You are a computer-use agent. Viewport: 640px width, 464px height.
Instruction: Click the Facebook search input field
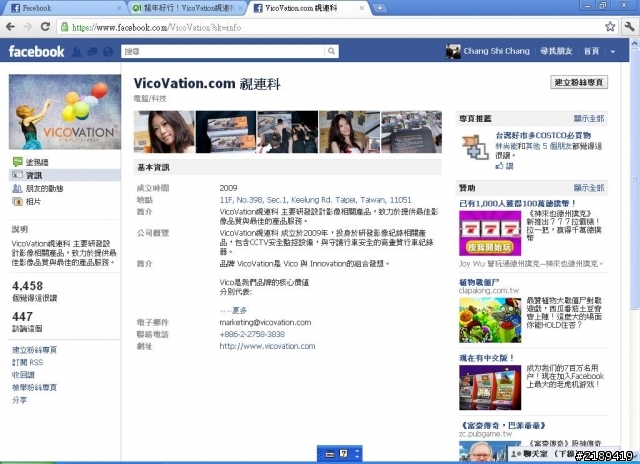tap(223, 51)
